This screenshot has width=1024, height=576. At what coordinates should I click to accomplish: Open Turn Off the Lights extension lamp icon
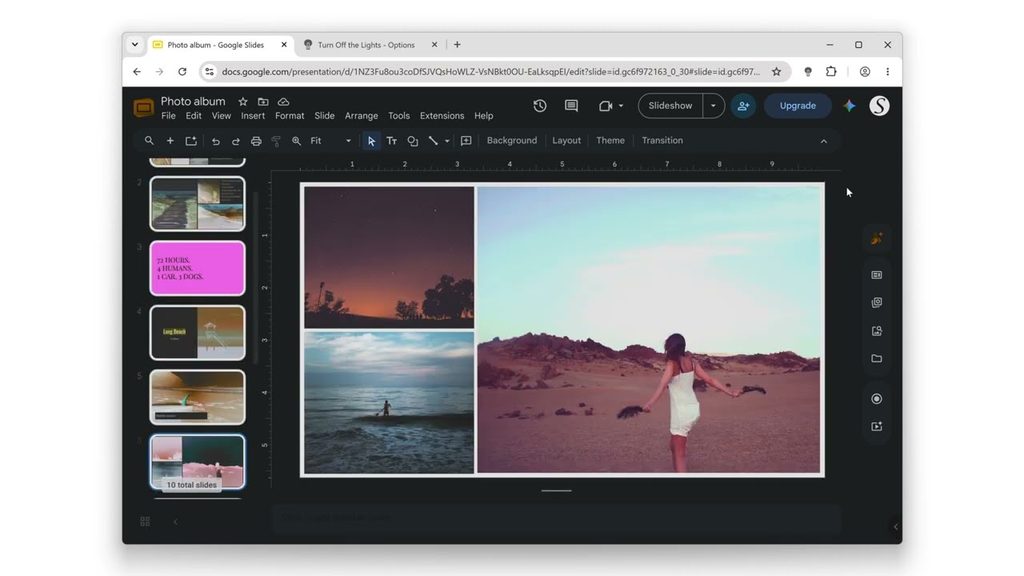point(808,72)
